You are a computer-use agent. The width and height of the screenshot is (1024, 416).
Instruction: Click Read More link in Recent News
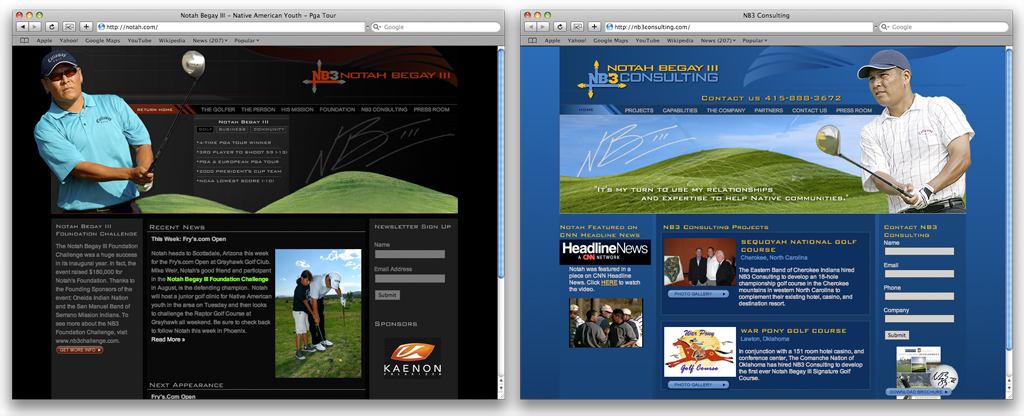point(168,340)
